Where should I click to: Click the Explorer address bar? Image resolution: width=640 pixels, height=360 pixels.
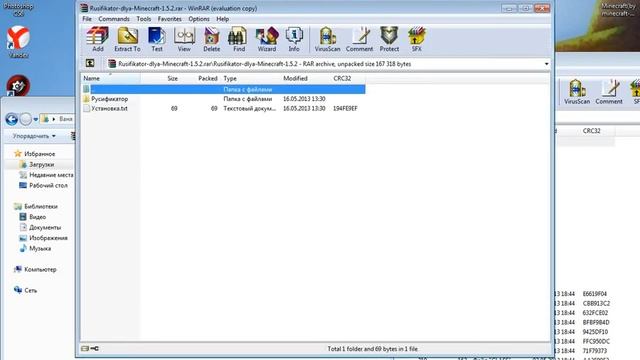(57, 119)
